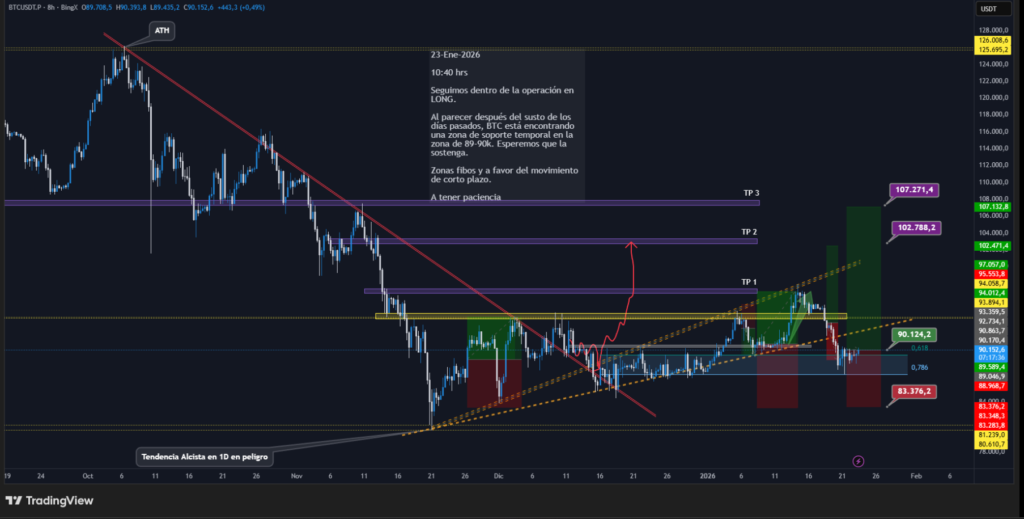Click the TP 2 label
The image size is (1024, 519).
tap(749, 232)
